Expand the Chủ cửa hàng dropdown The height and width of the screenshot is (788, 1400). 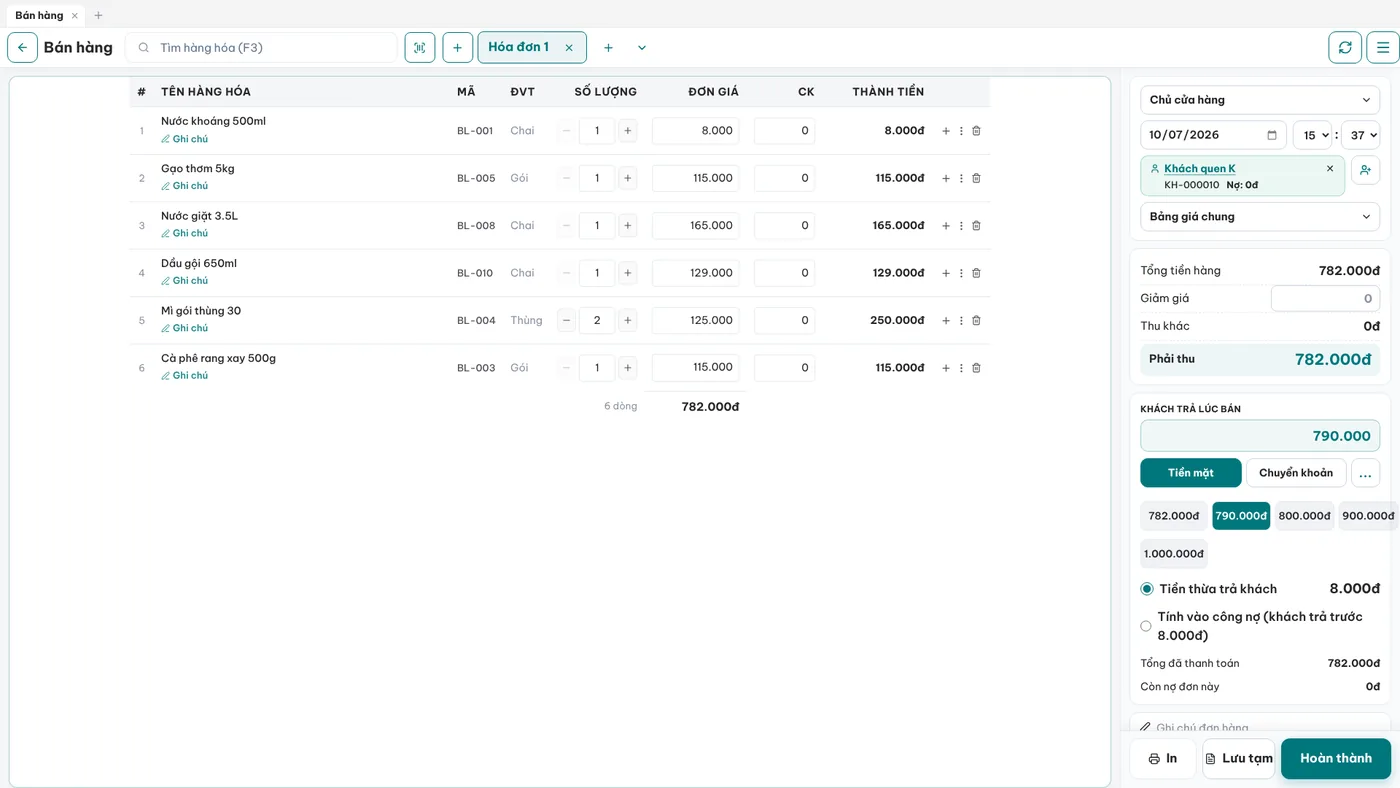tap(1260, 100)
